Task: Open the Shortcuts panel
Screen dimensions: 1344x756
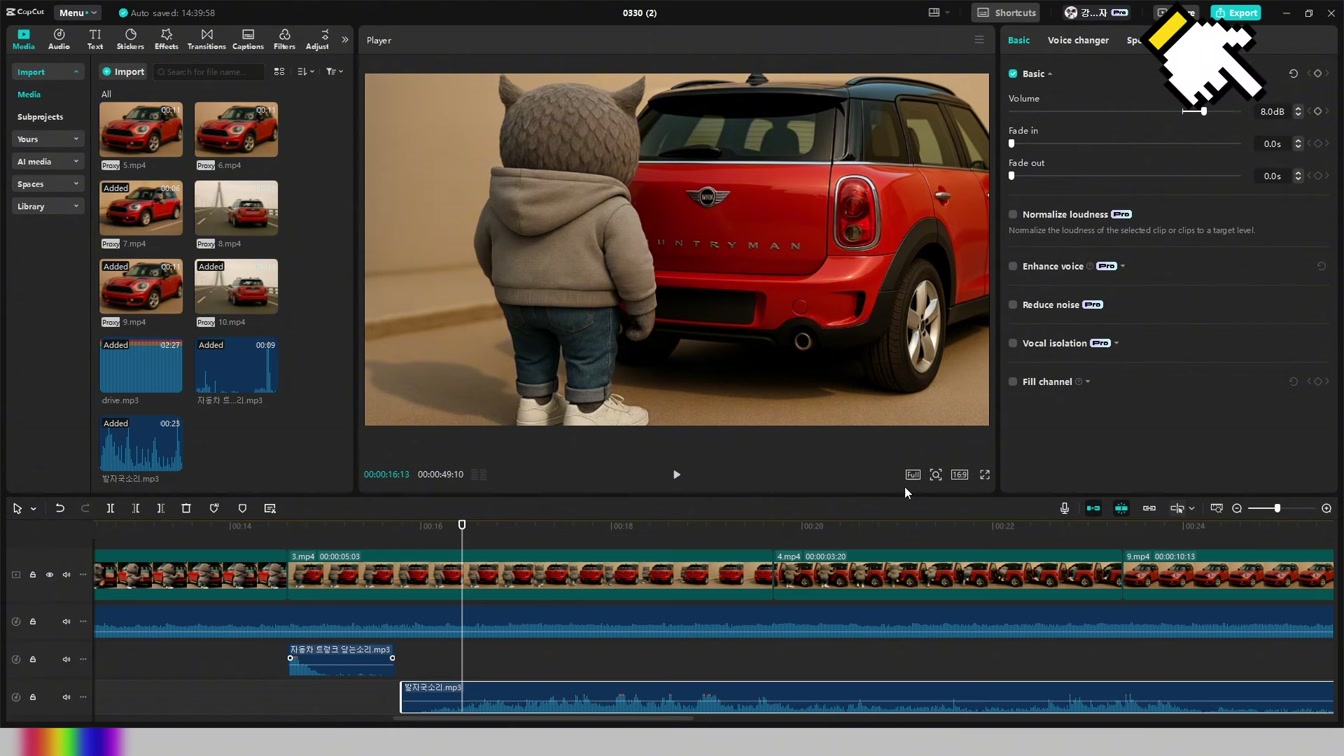Action: [1007, 13]
